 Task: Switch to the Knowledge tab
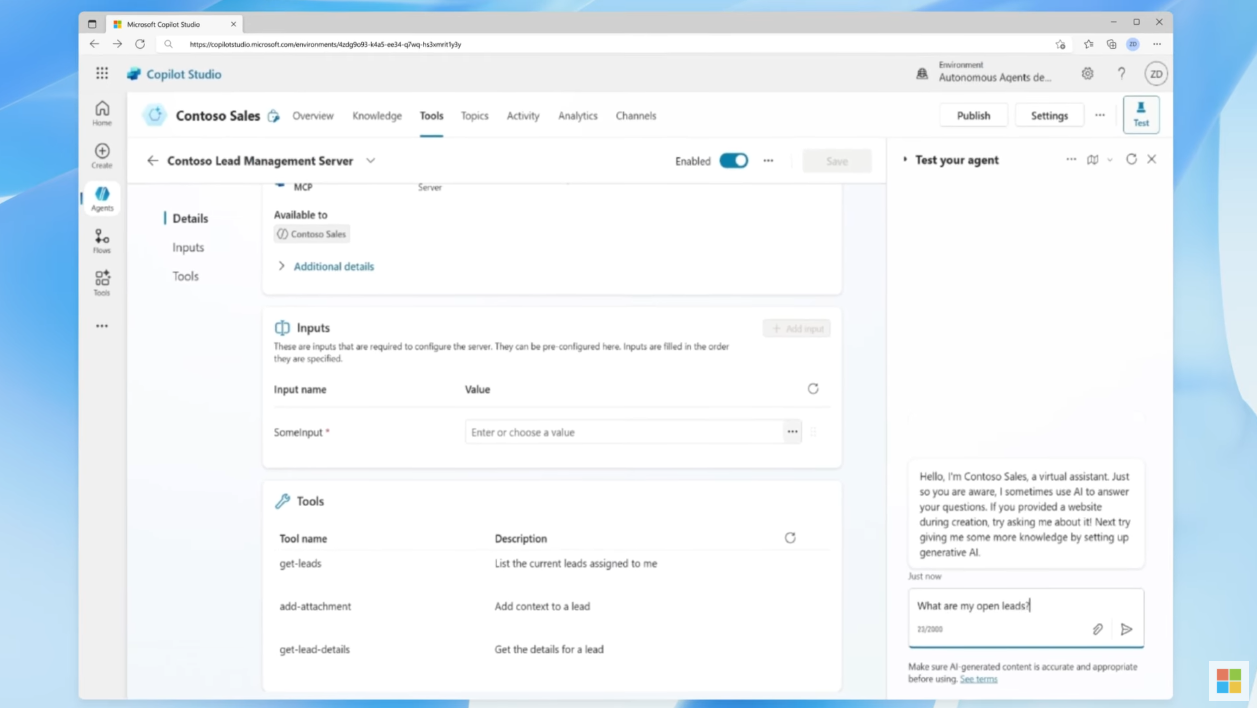pos(377,115)
